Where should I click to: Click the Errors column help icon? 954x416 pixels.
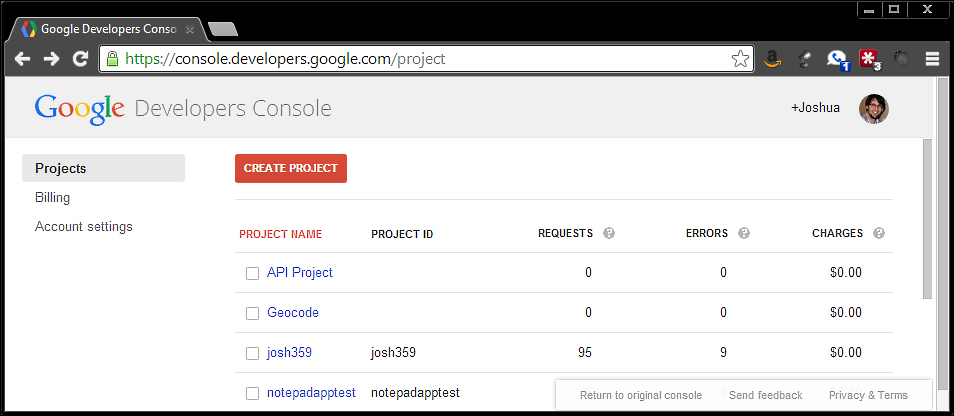[744, 234]
